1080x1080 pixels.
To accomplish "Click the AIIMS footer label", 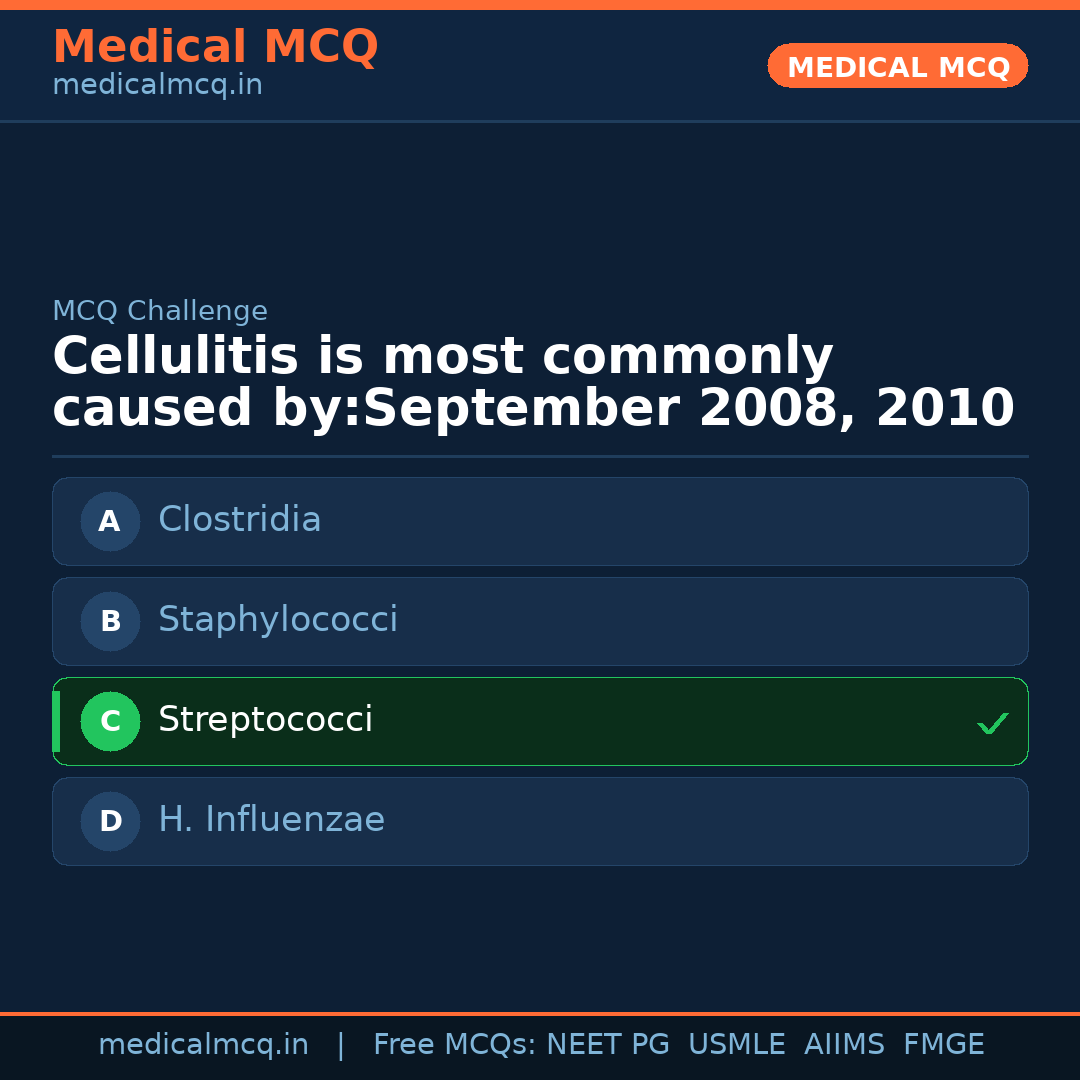I will pyautogui.click(x=844, y=1045).
